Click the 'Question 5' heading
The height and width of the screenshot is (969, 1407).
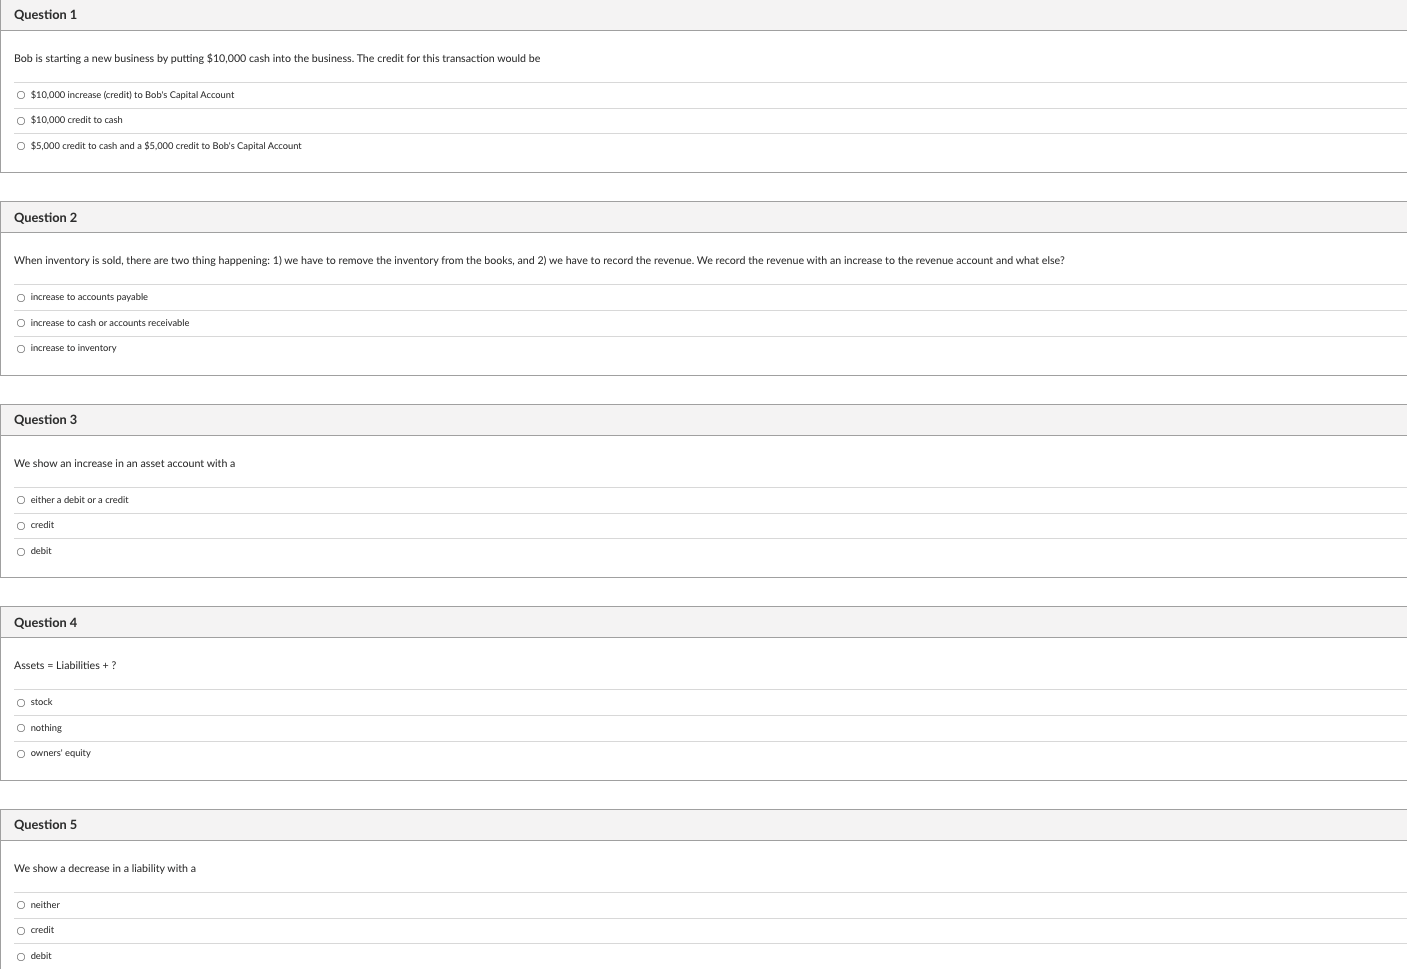tap(45, 825)
